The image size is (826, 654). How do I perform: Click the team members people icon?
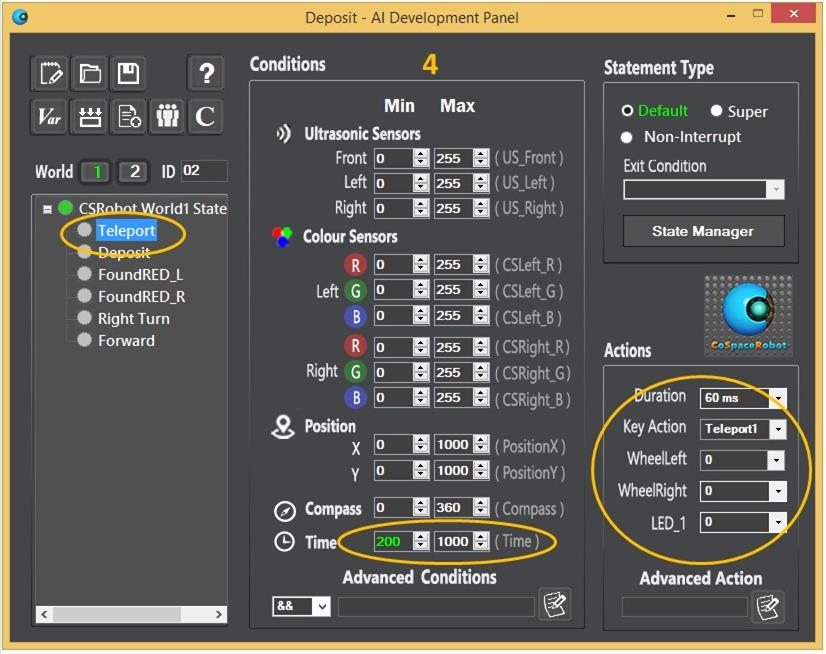167,117
